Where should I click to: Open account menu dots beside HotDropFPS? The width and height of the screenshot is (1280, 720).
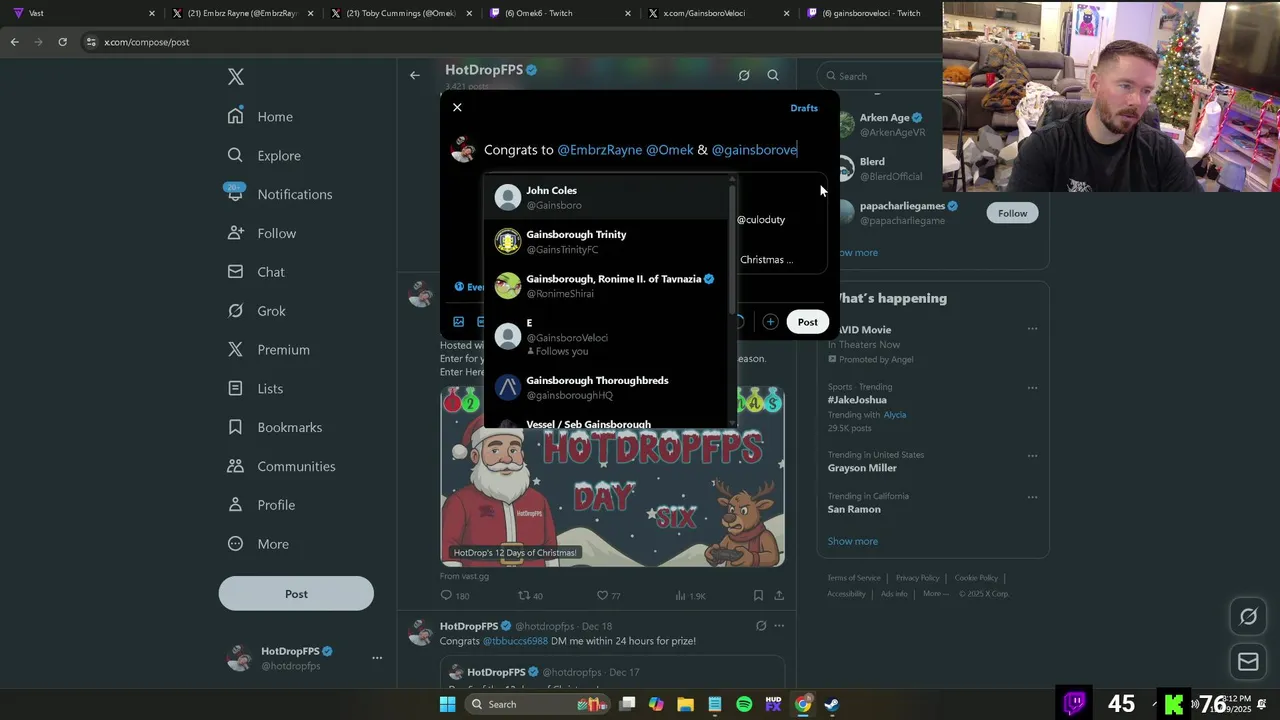click(x=377, y=658)
